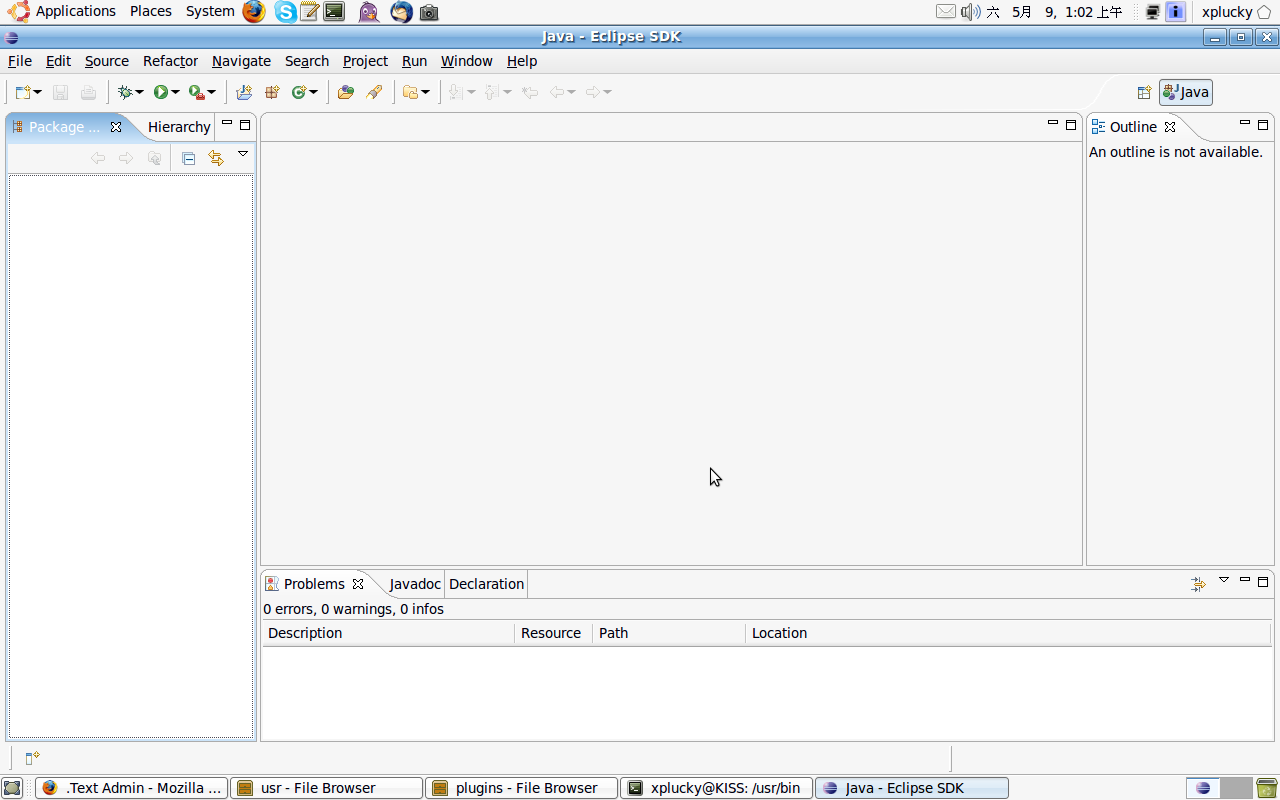
Task: Click the Last Edit Location icon
Action: click(x=530, y=92)
